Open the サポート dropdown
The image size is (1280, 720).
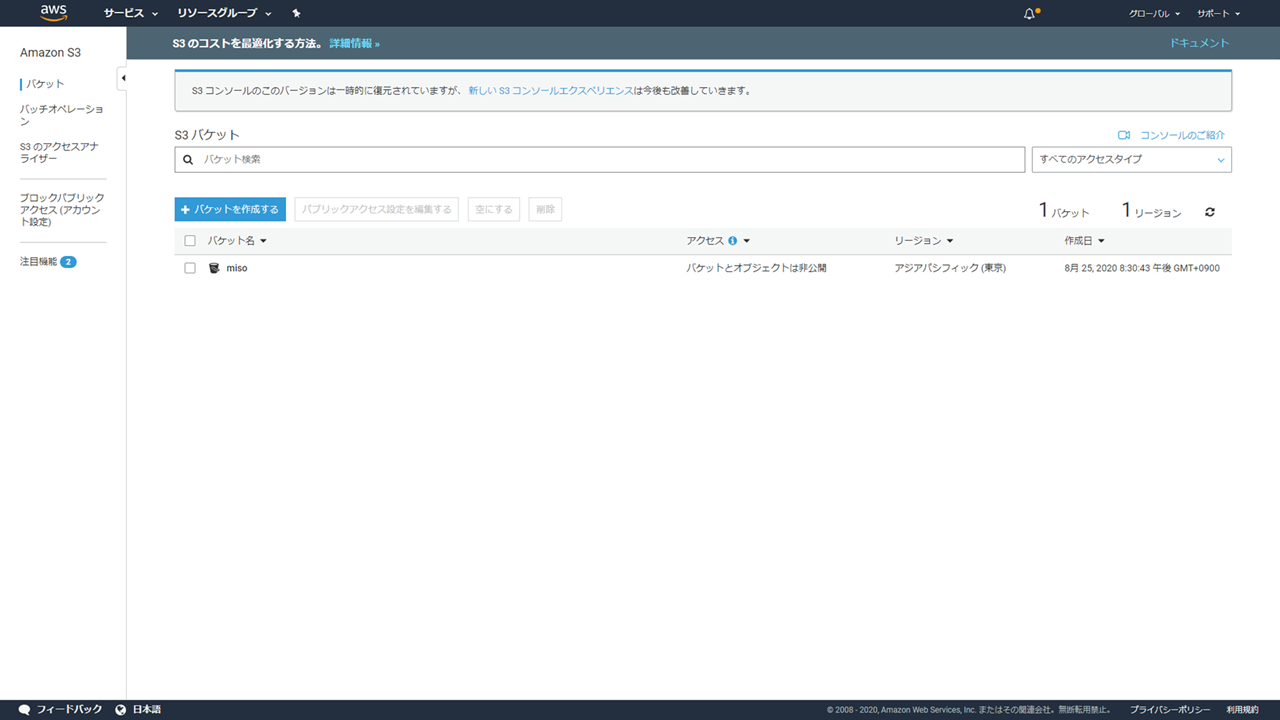(x=1218, y=14)
